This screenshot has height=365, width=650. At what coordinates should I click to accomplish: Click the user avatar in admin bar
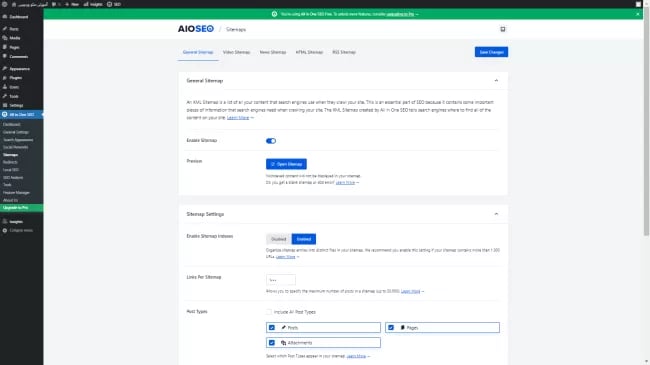coord(638,4)
